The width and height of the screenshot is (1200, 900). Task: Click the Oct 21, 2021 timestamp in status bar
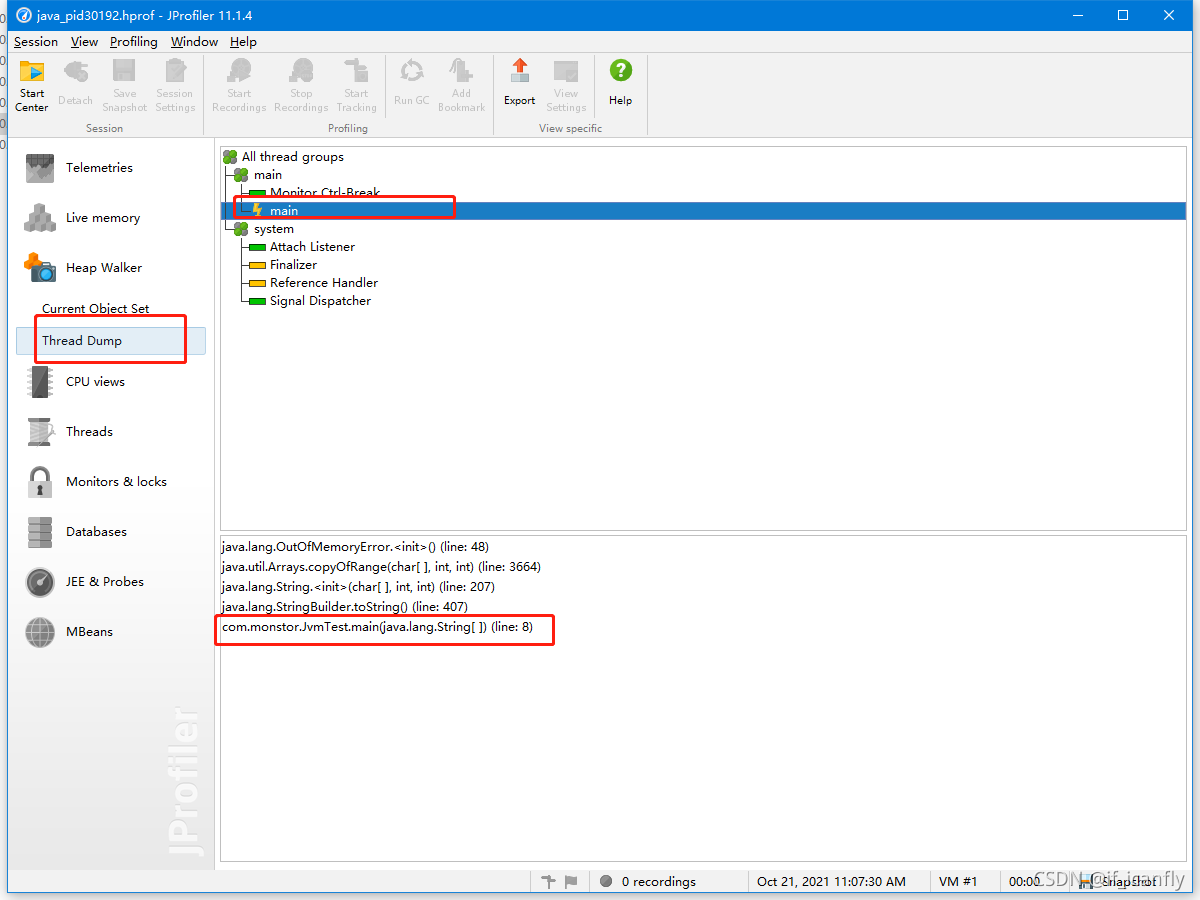tap(831, 882)
